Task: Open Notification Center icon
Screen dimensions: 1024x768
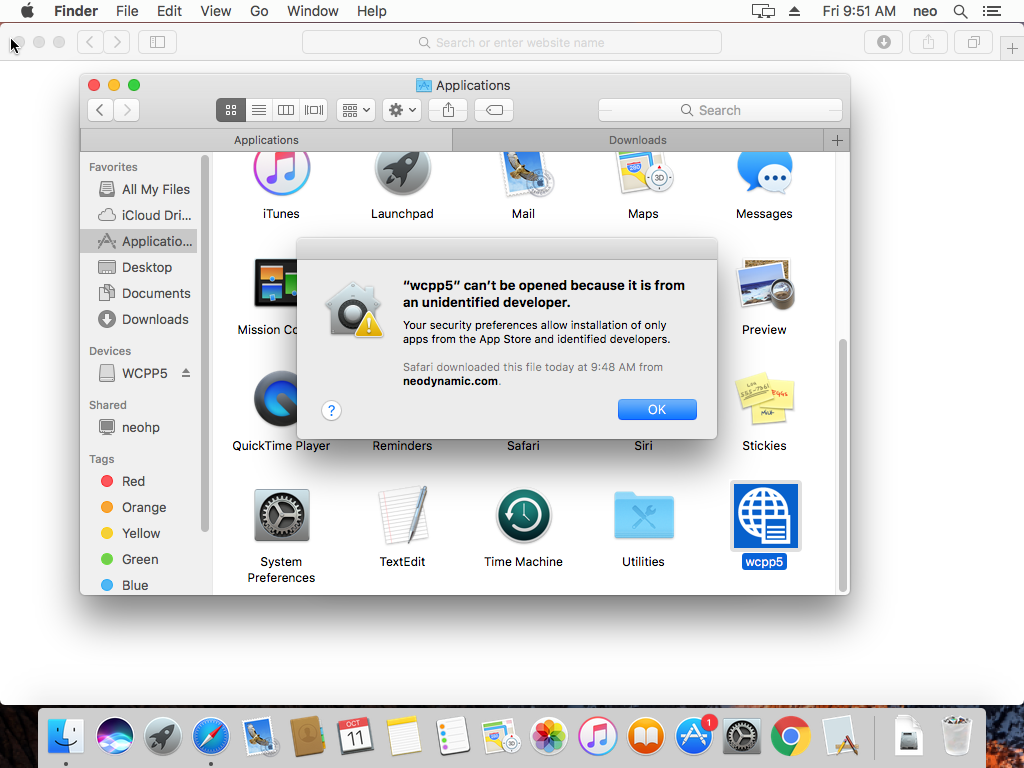Action: 992,11
